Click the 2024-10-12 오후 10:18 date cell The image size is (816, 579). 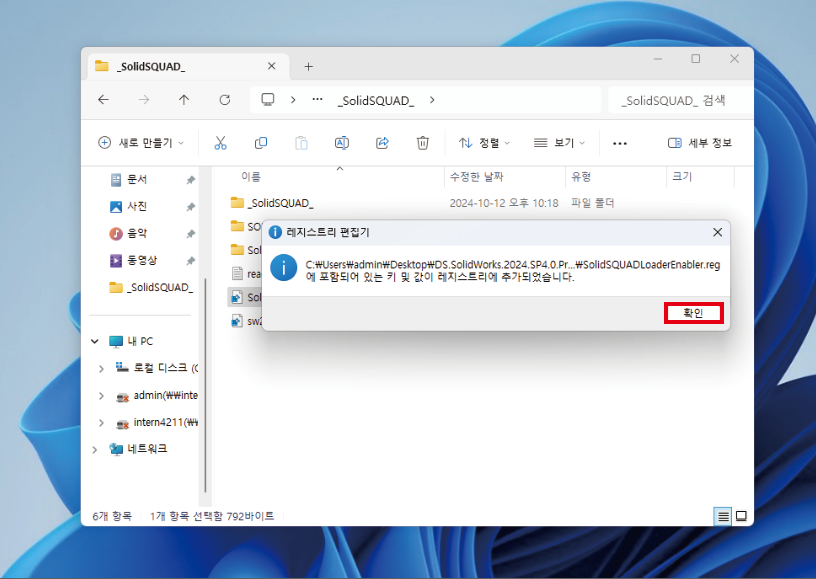point(504,203)
